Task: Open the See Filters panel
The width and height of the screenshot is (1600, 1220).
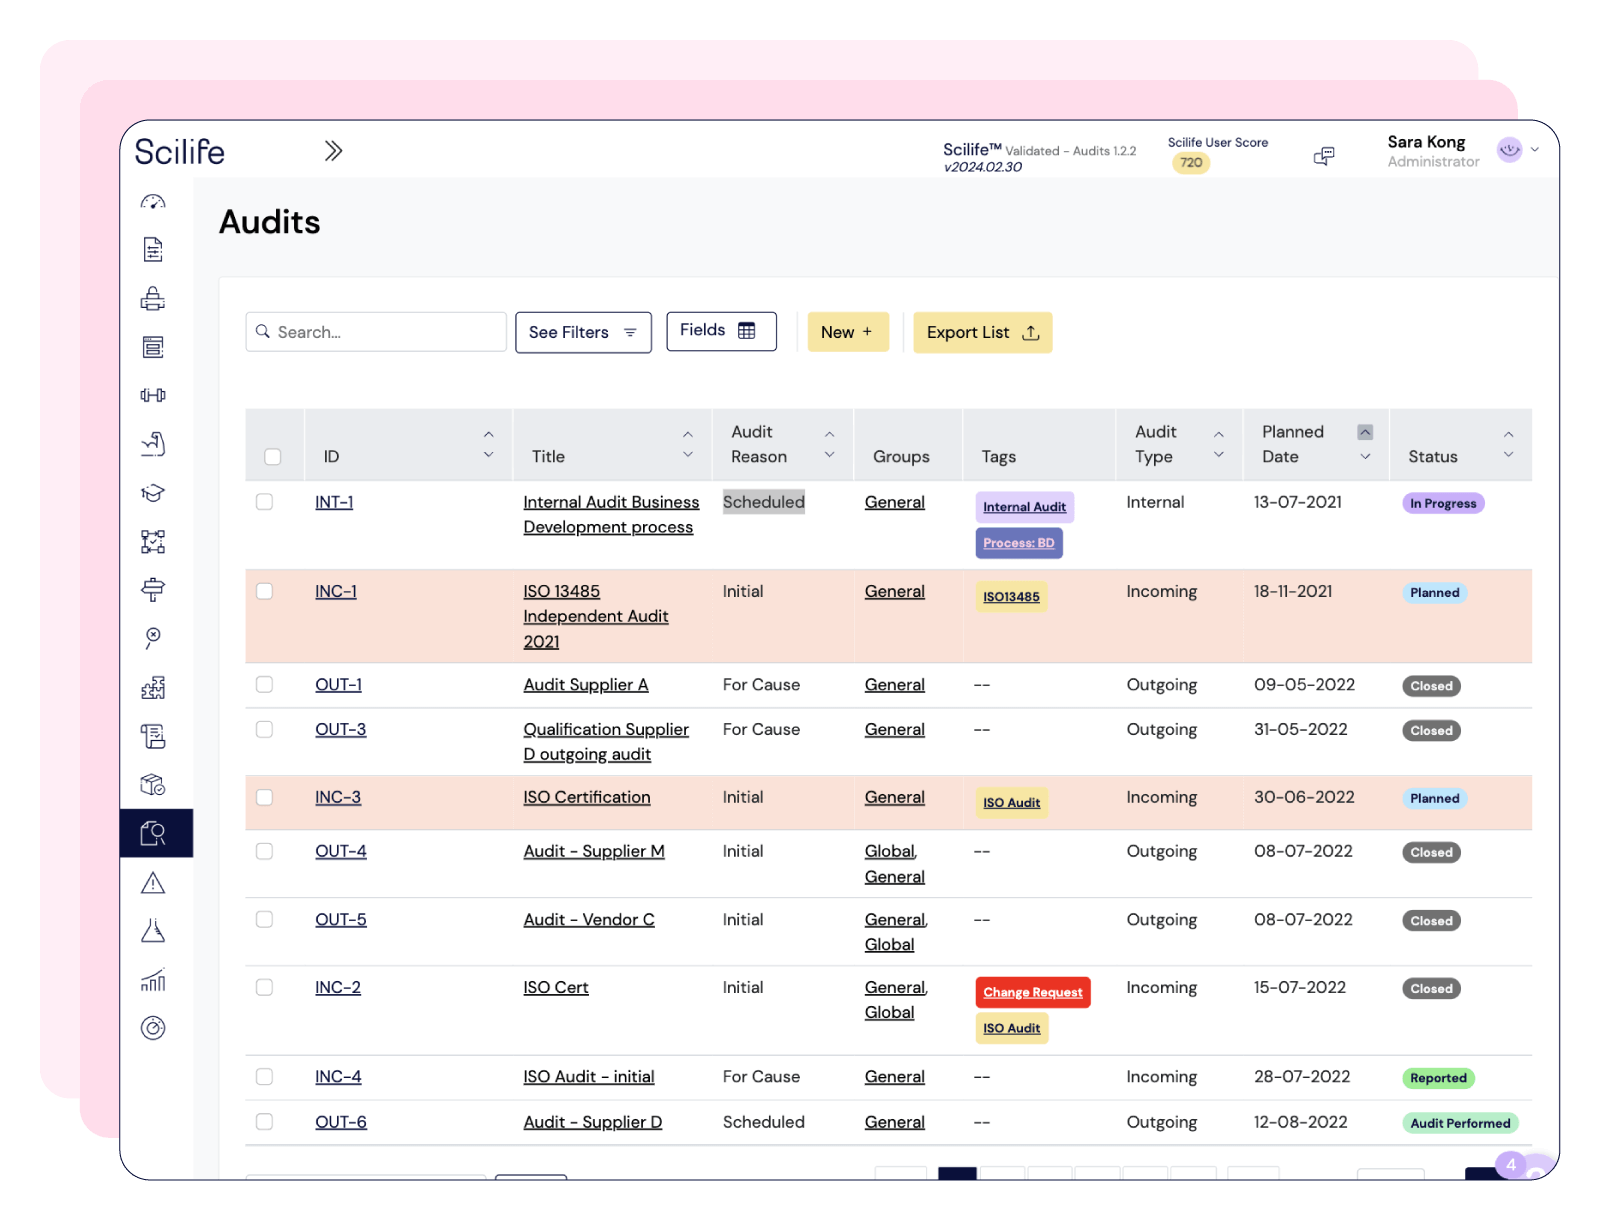Action: 583,332
